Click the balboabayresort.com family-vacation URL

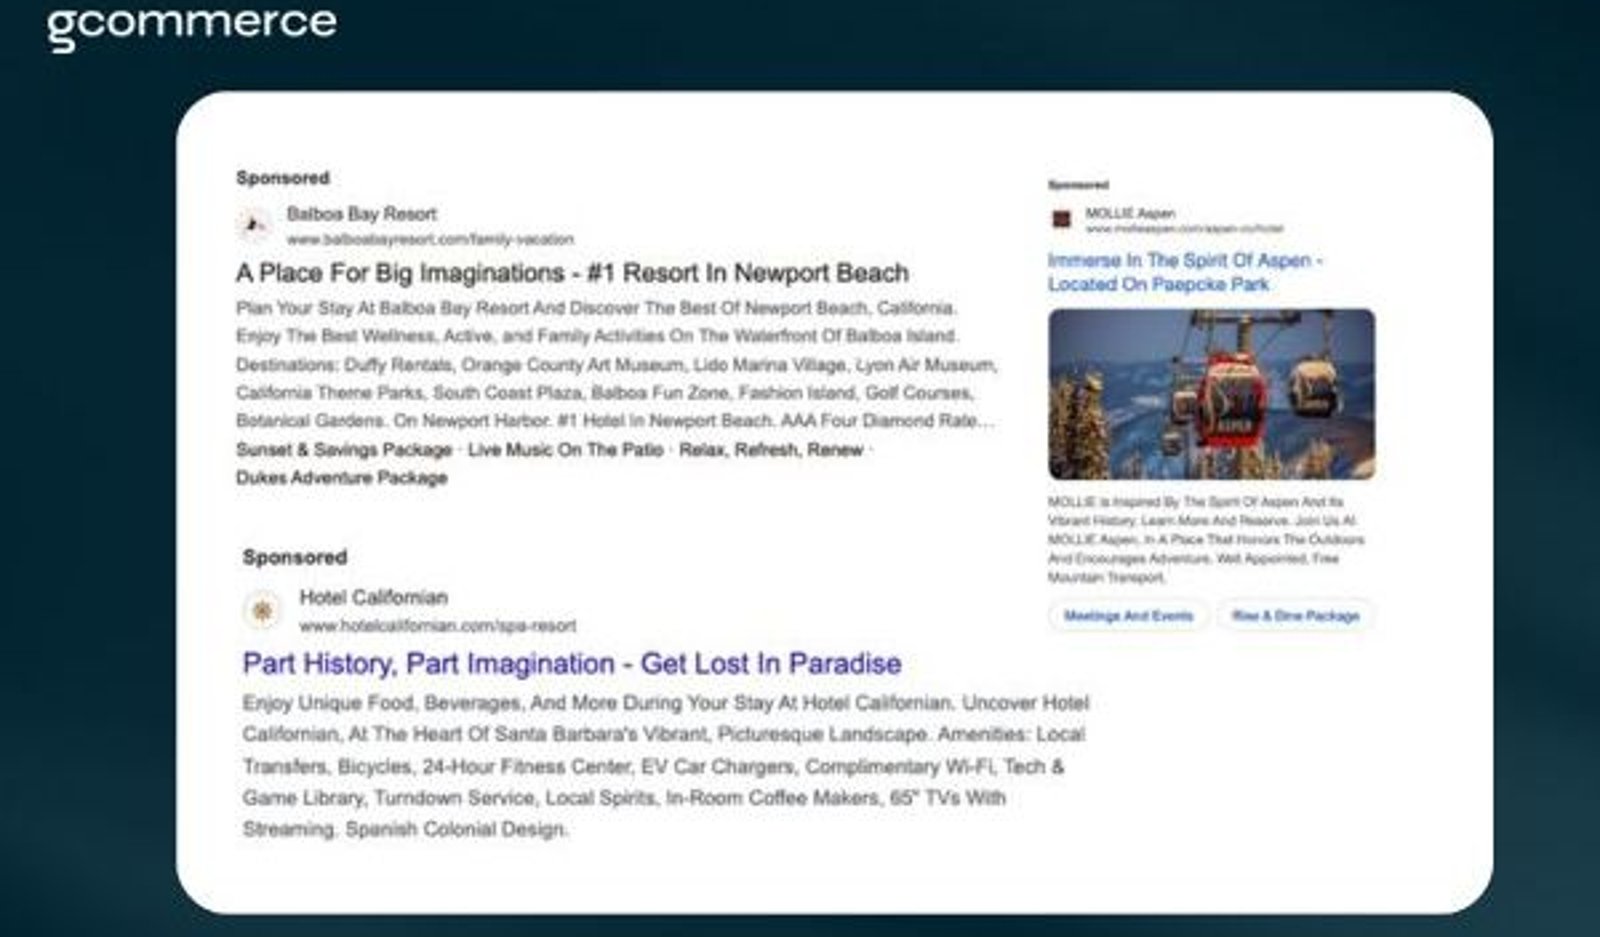(x=430, y=240)
